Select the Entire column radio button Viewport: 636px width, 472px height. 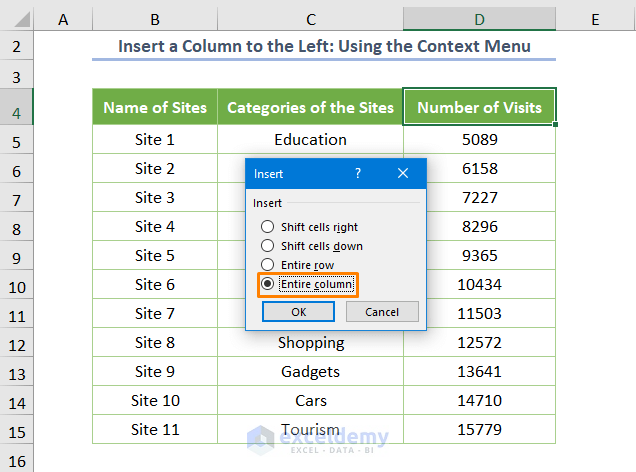(267, 284)
